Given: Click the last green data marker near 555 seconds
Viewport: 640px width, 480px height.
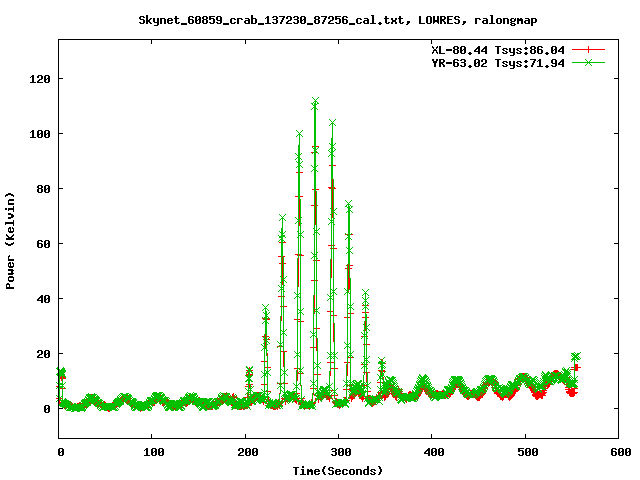Looking at the screenshot, I should click(576, 357).
